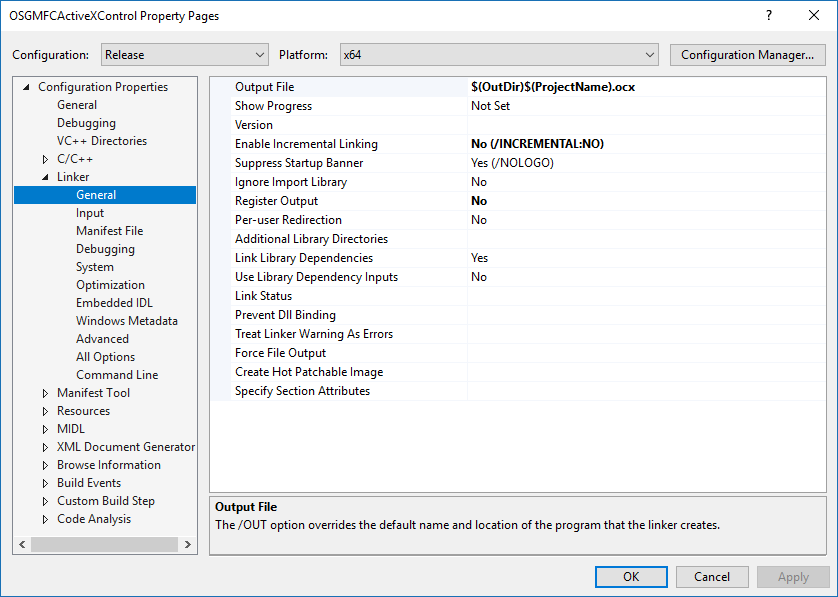Open the Platform dropdown
This screenshot has width=838, height=597.
(498, 55)
